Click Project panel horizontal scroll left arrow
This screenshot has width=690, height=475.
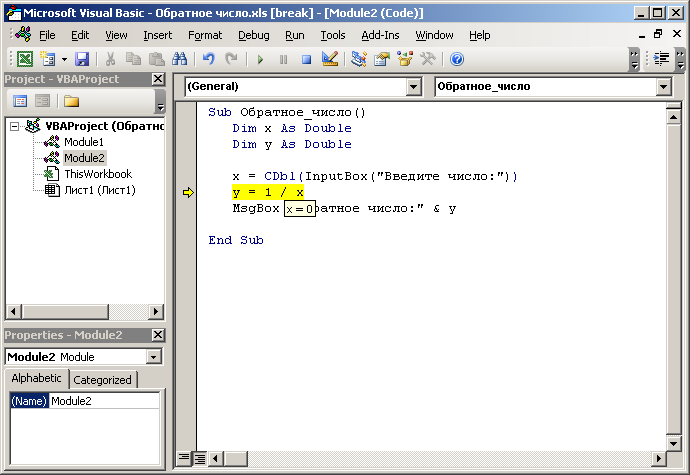[x=13, y=311]
